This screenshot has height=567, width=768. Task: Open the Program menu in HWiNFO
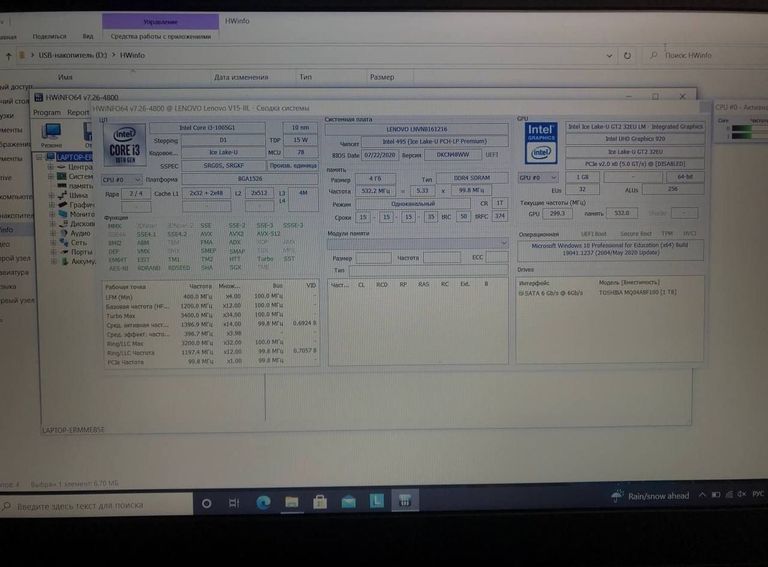[x=47, y=113]
